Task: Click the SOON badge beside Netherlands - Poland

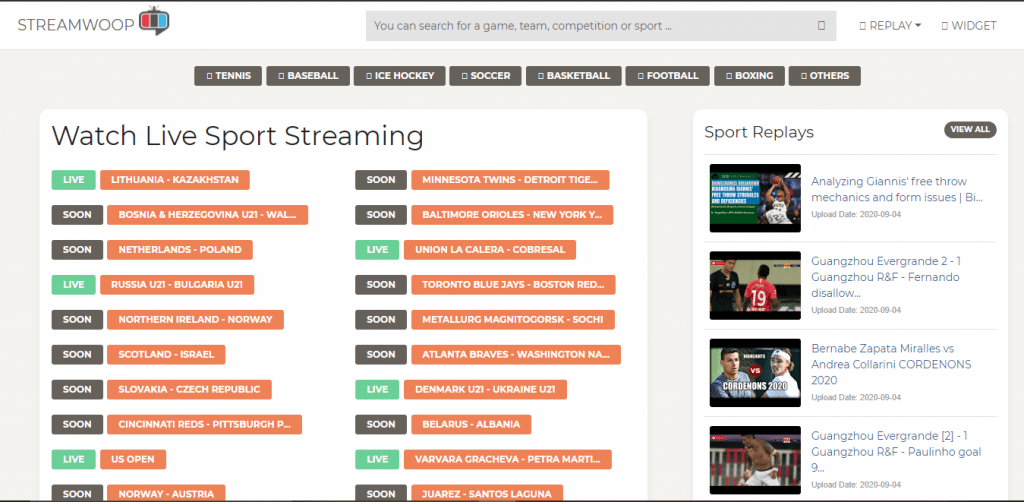Action: coord(77,250)
